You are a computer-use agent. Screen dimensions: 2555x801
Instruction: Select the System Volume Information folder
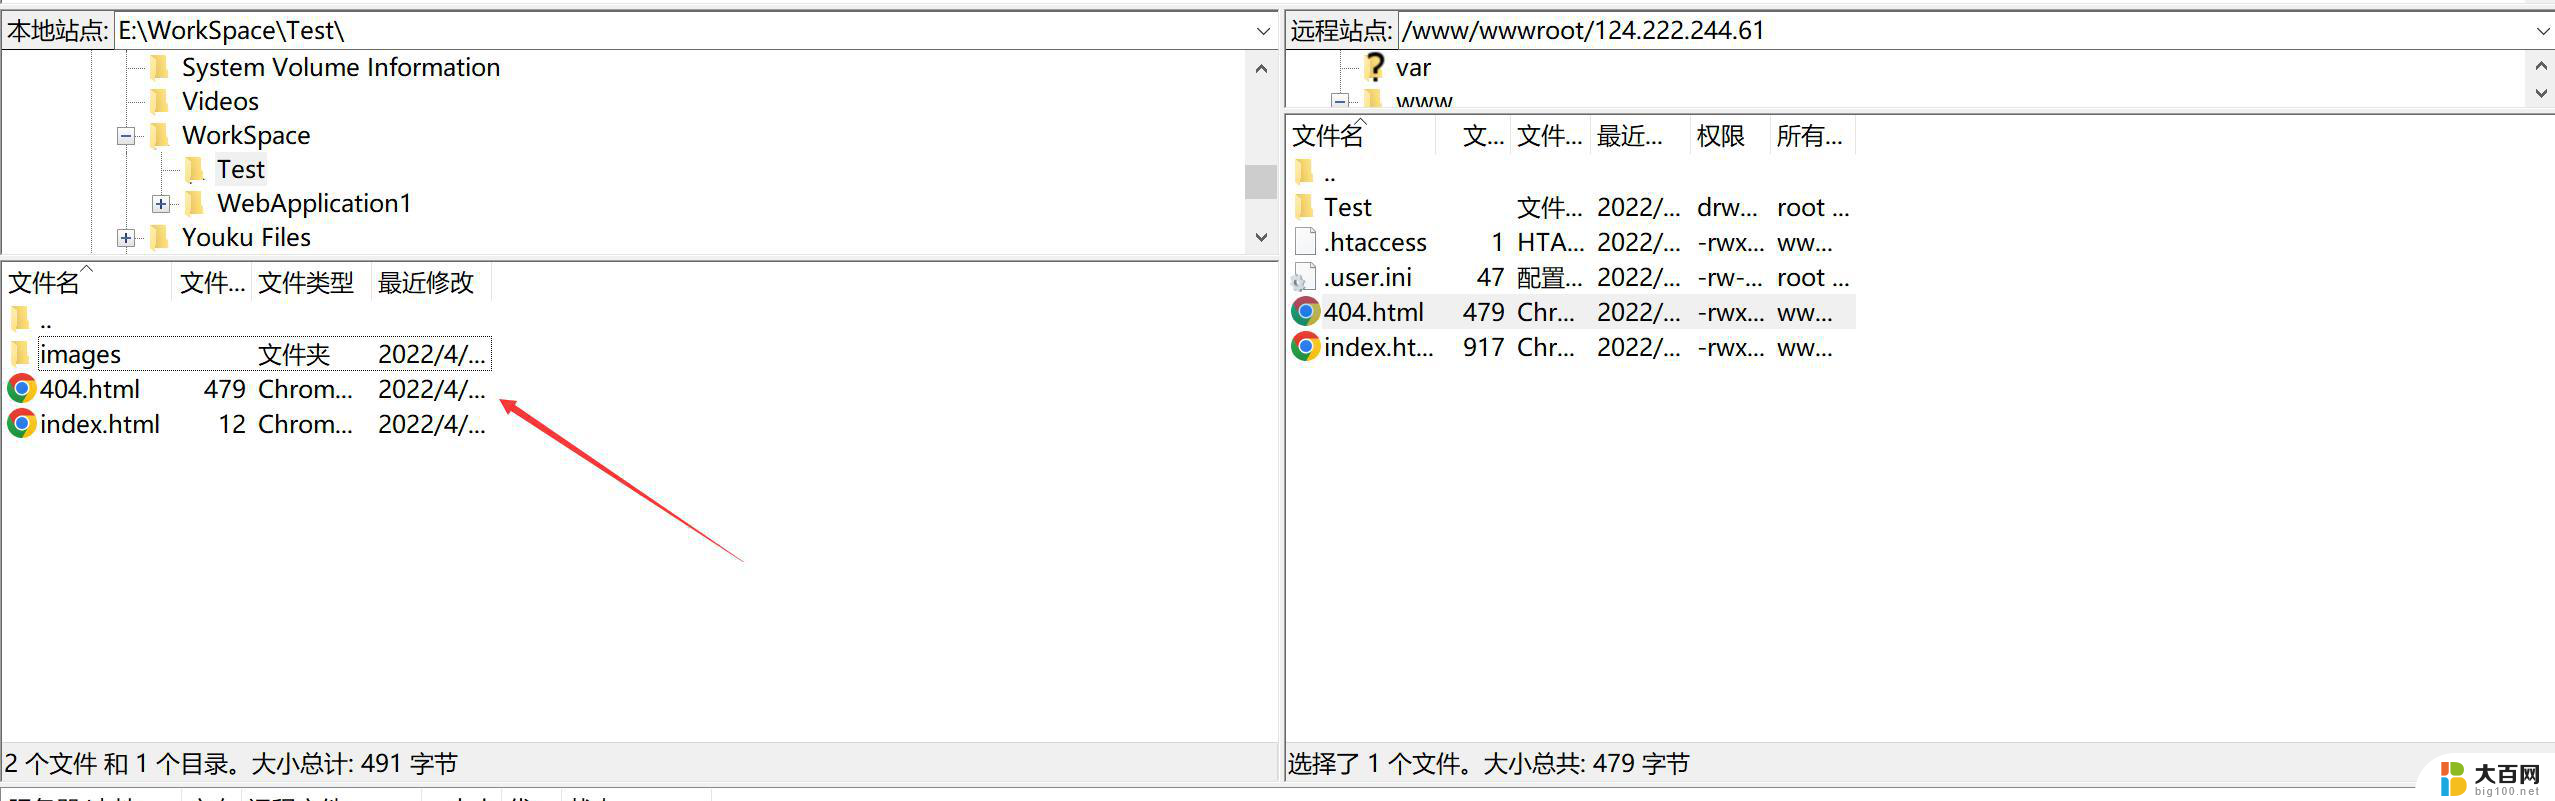(340, 68)
